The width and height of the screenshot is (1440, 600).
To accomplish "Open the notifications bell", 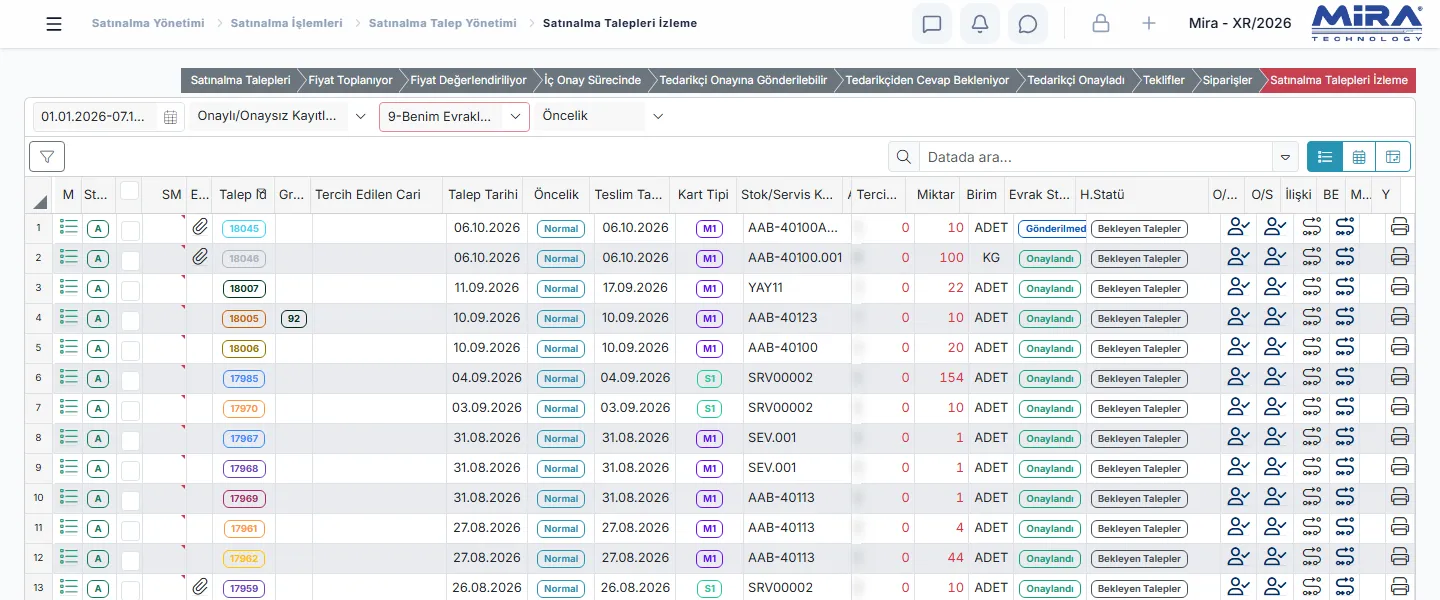I will coord(980,24).
